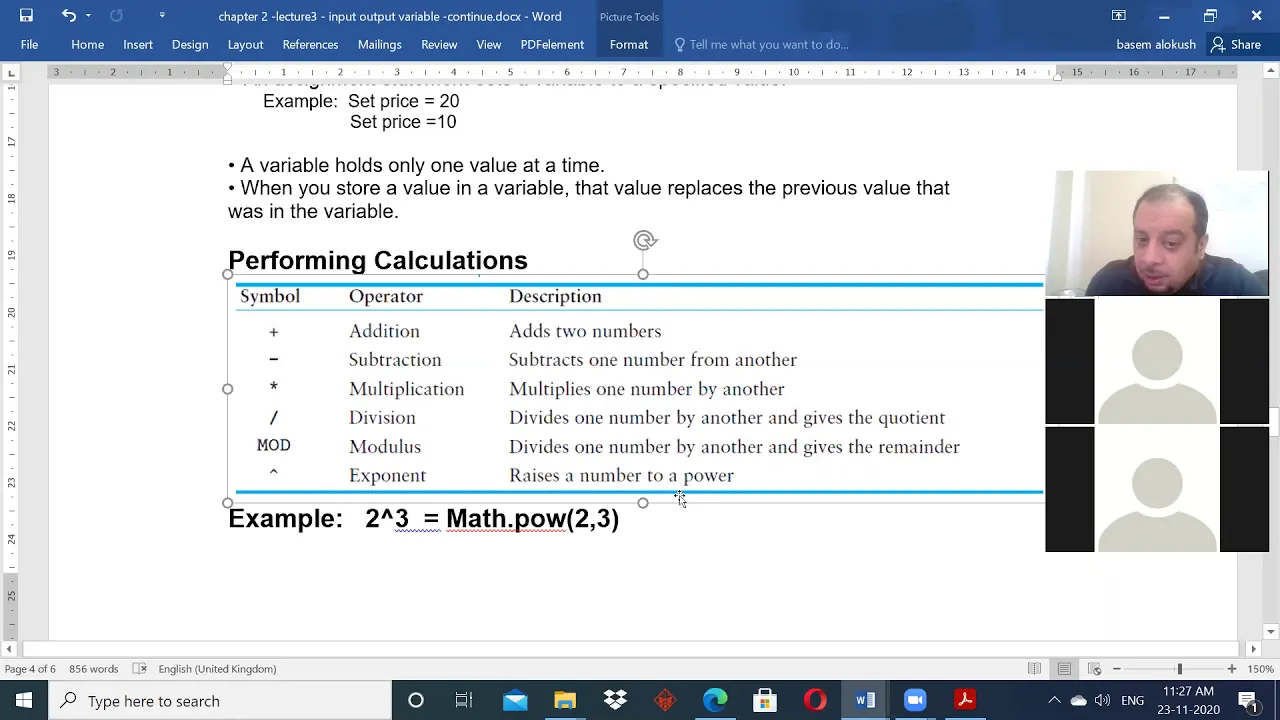Open the Layout tab
1280x720 pixels.
pyautogui.click(x=245, y=44)
